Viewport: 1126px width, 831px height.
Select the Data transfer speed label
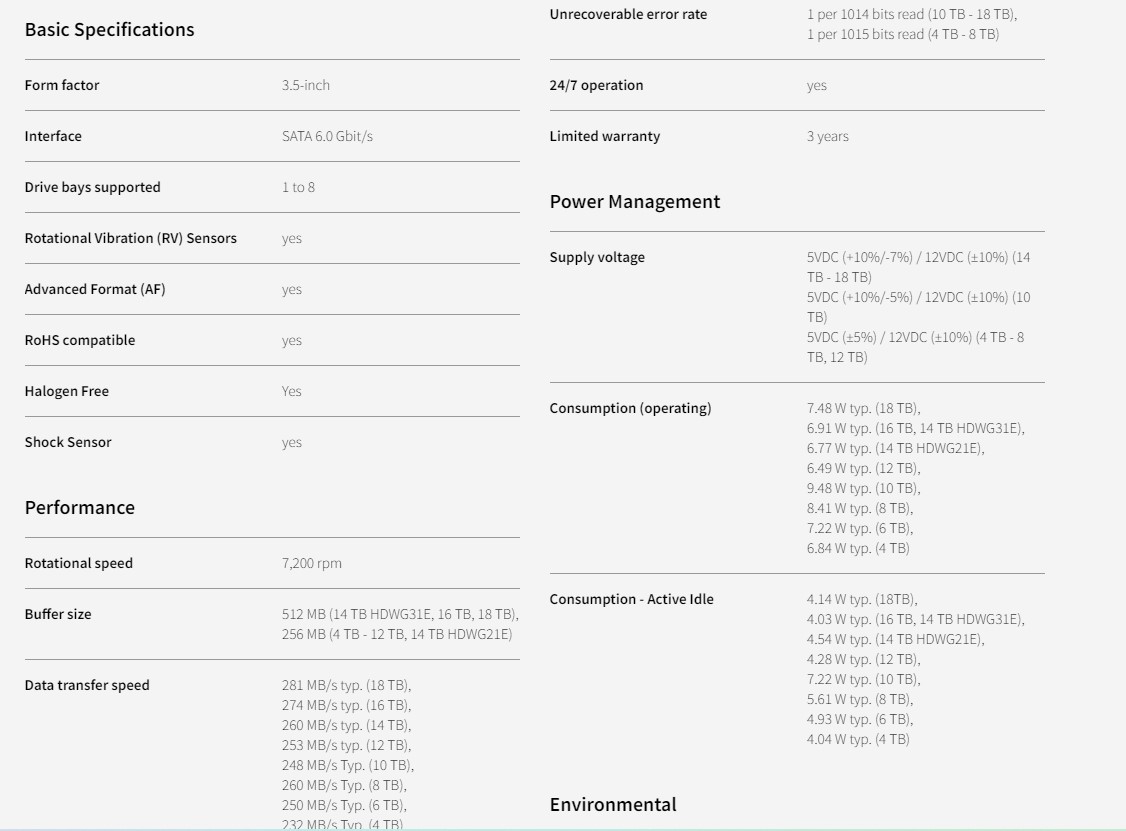[87, 685]
